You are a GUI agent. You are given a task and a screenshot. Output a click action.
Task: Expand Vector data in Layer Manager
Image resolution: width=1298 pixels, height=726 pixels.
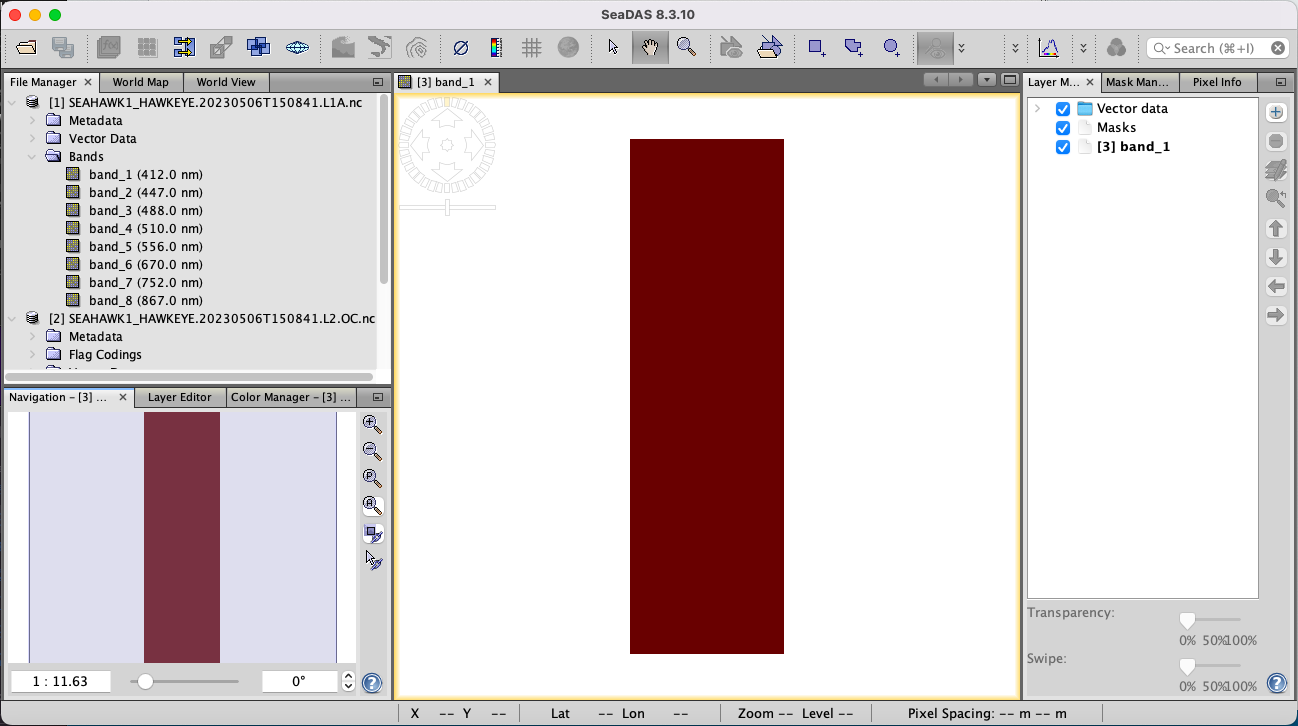click(1038, 109)
